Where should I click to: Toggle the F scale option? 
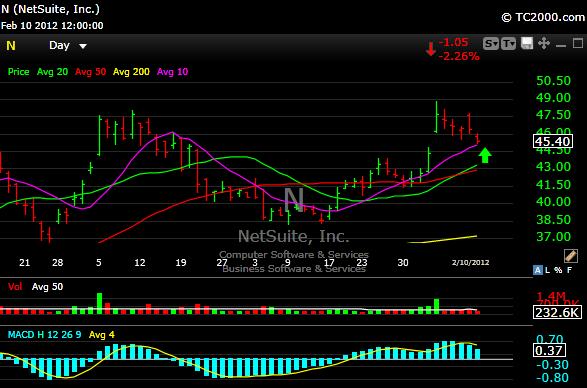pos(569,270)
